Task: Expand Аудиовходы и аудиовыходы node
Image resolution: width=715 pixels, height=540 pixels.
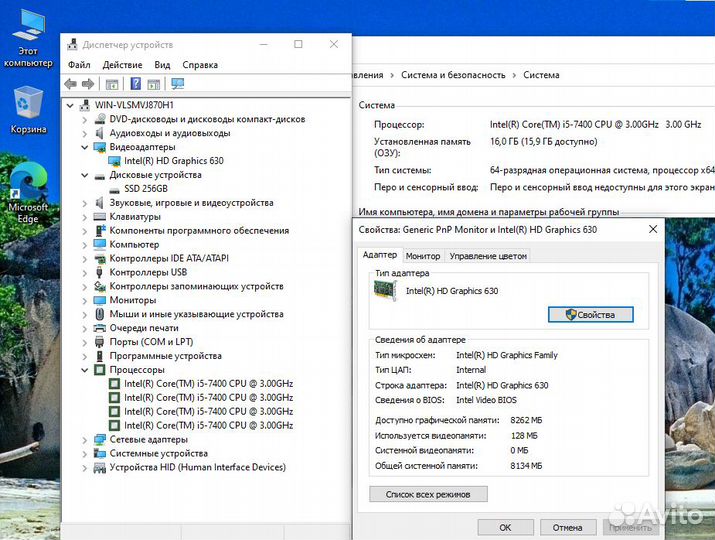Action: click(84, 134)
